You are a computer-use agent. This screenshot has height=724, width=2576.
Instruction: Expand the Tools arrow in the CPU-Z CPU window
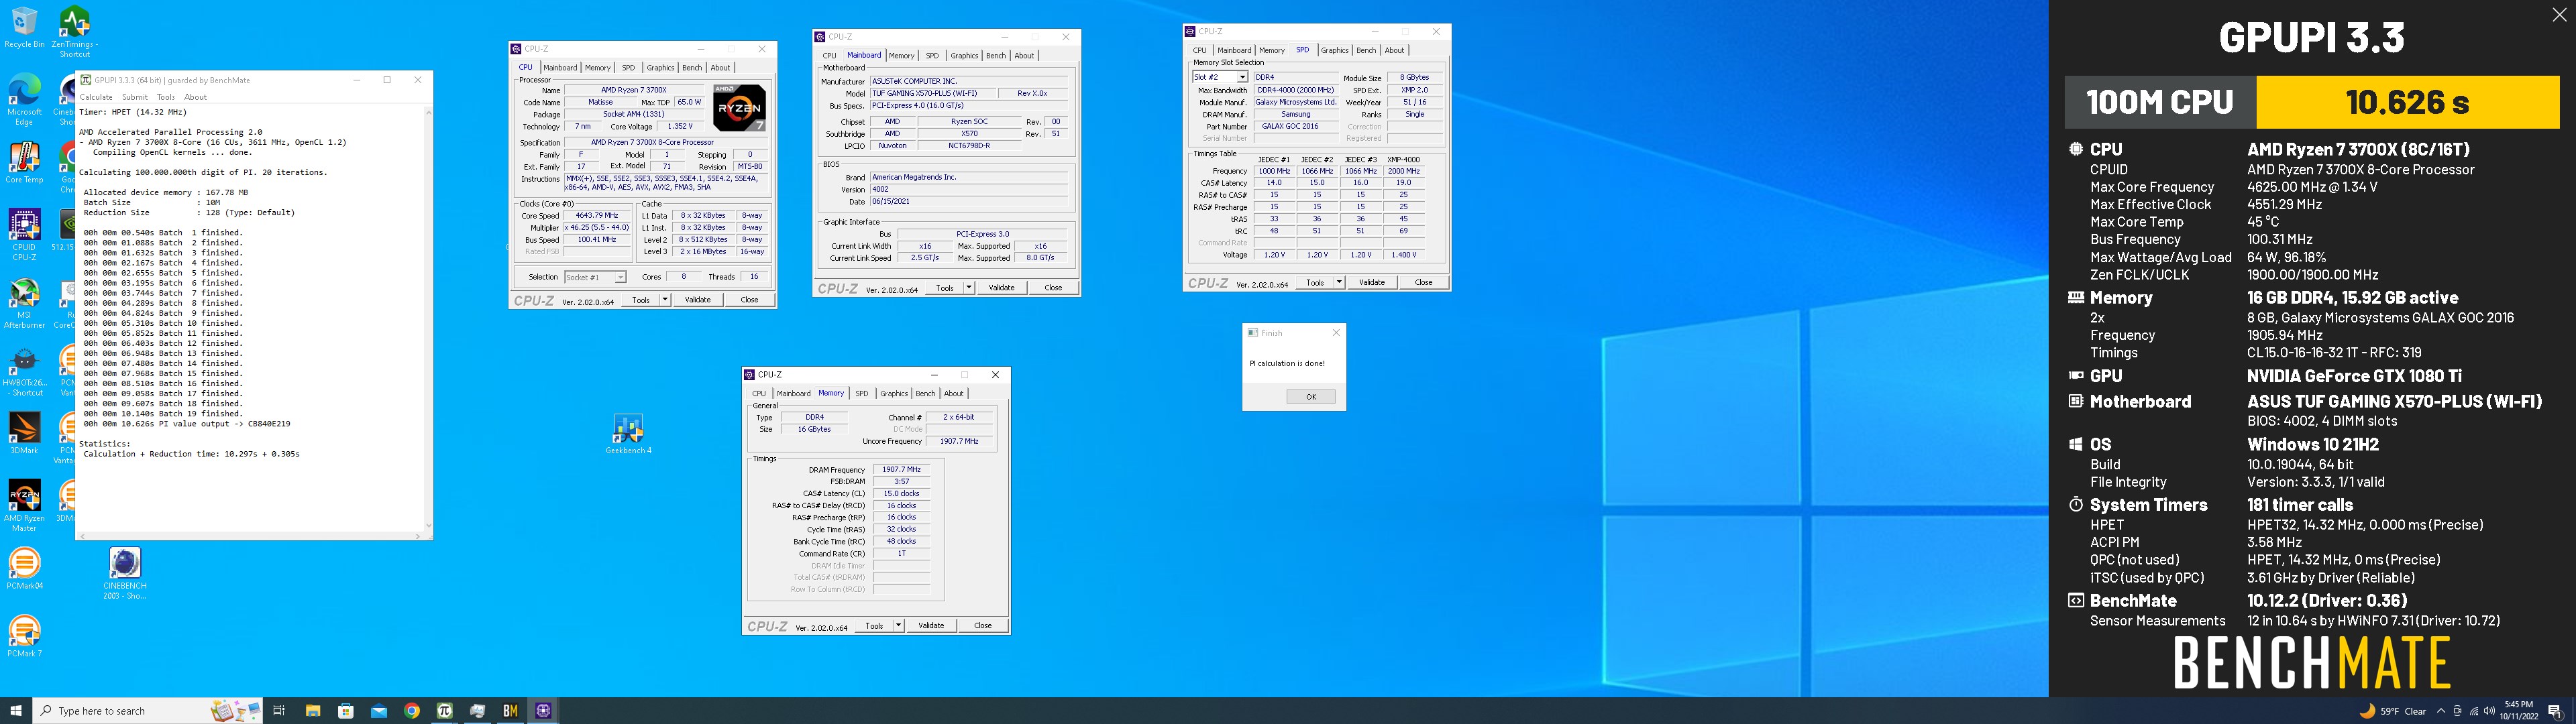pyautogui.click(x=665, y=300)
